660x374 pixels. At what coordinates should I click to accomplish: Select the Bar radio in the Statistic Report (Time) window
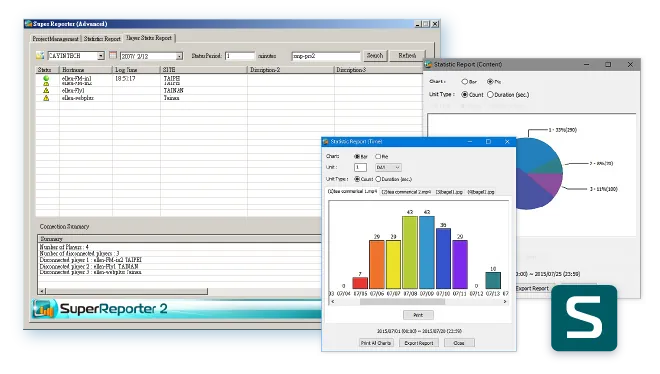point(357,156)
